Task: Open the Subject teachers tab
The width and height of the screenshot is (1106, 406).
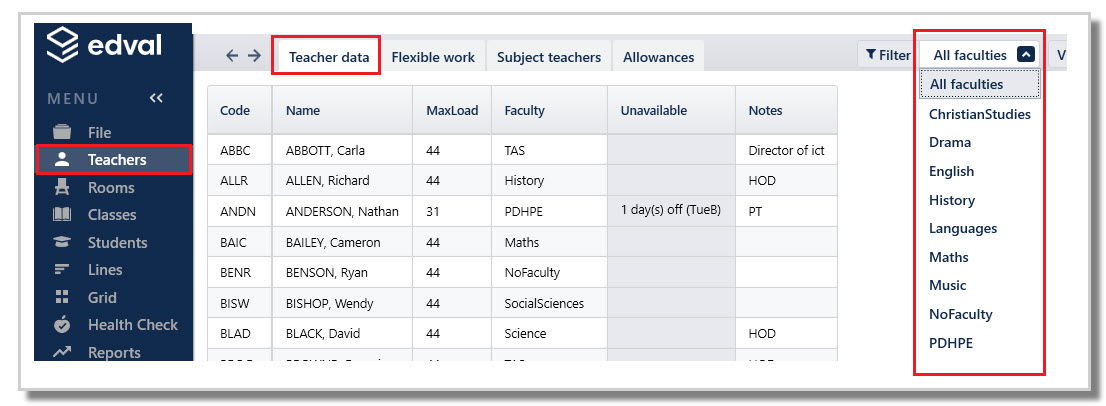Action: [549, 57]
